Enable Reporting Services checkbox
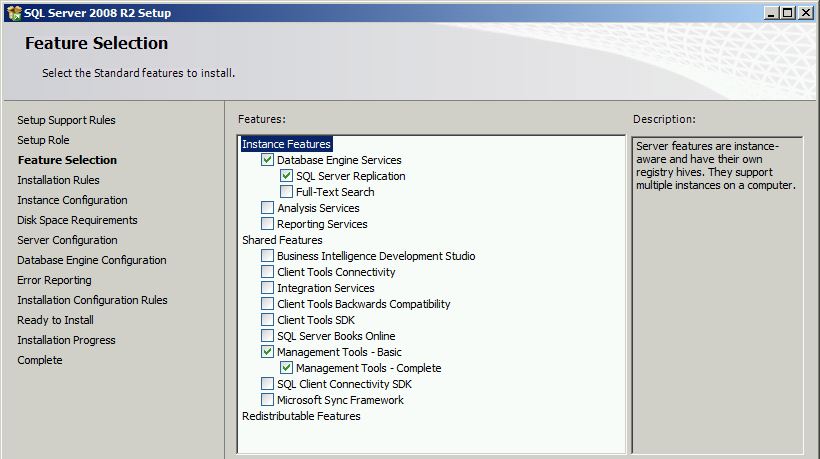The width and height of the screenshot is (820, 459). [267, 224]
